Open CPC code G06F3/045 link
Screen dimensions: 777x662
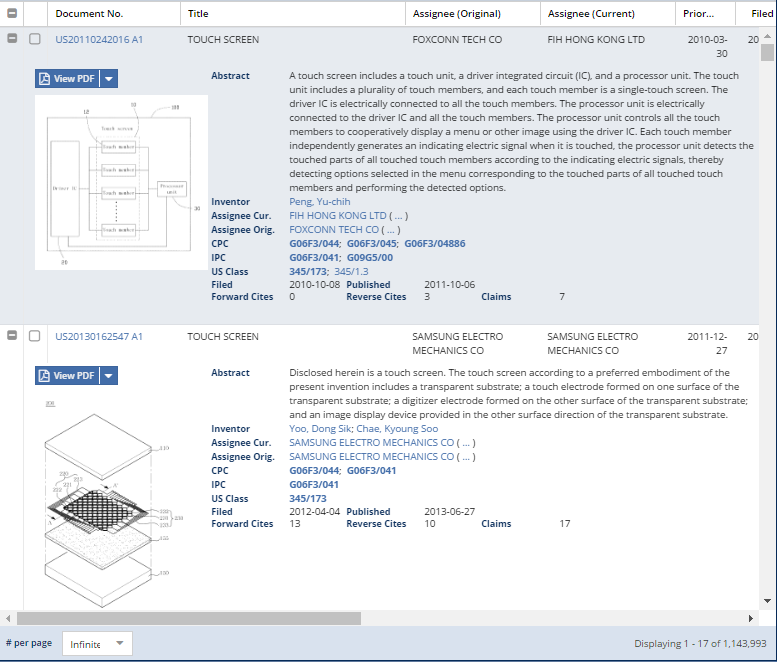coord(372,243)
